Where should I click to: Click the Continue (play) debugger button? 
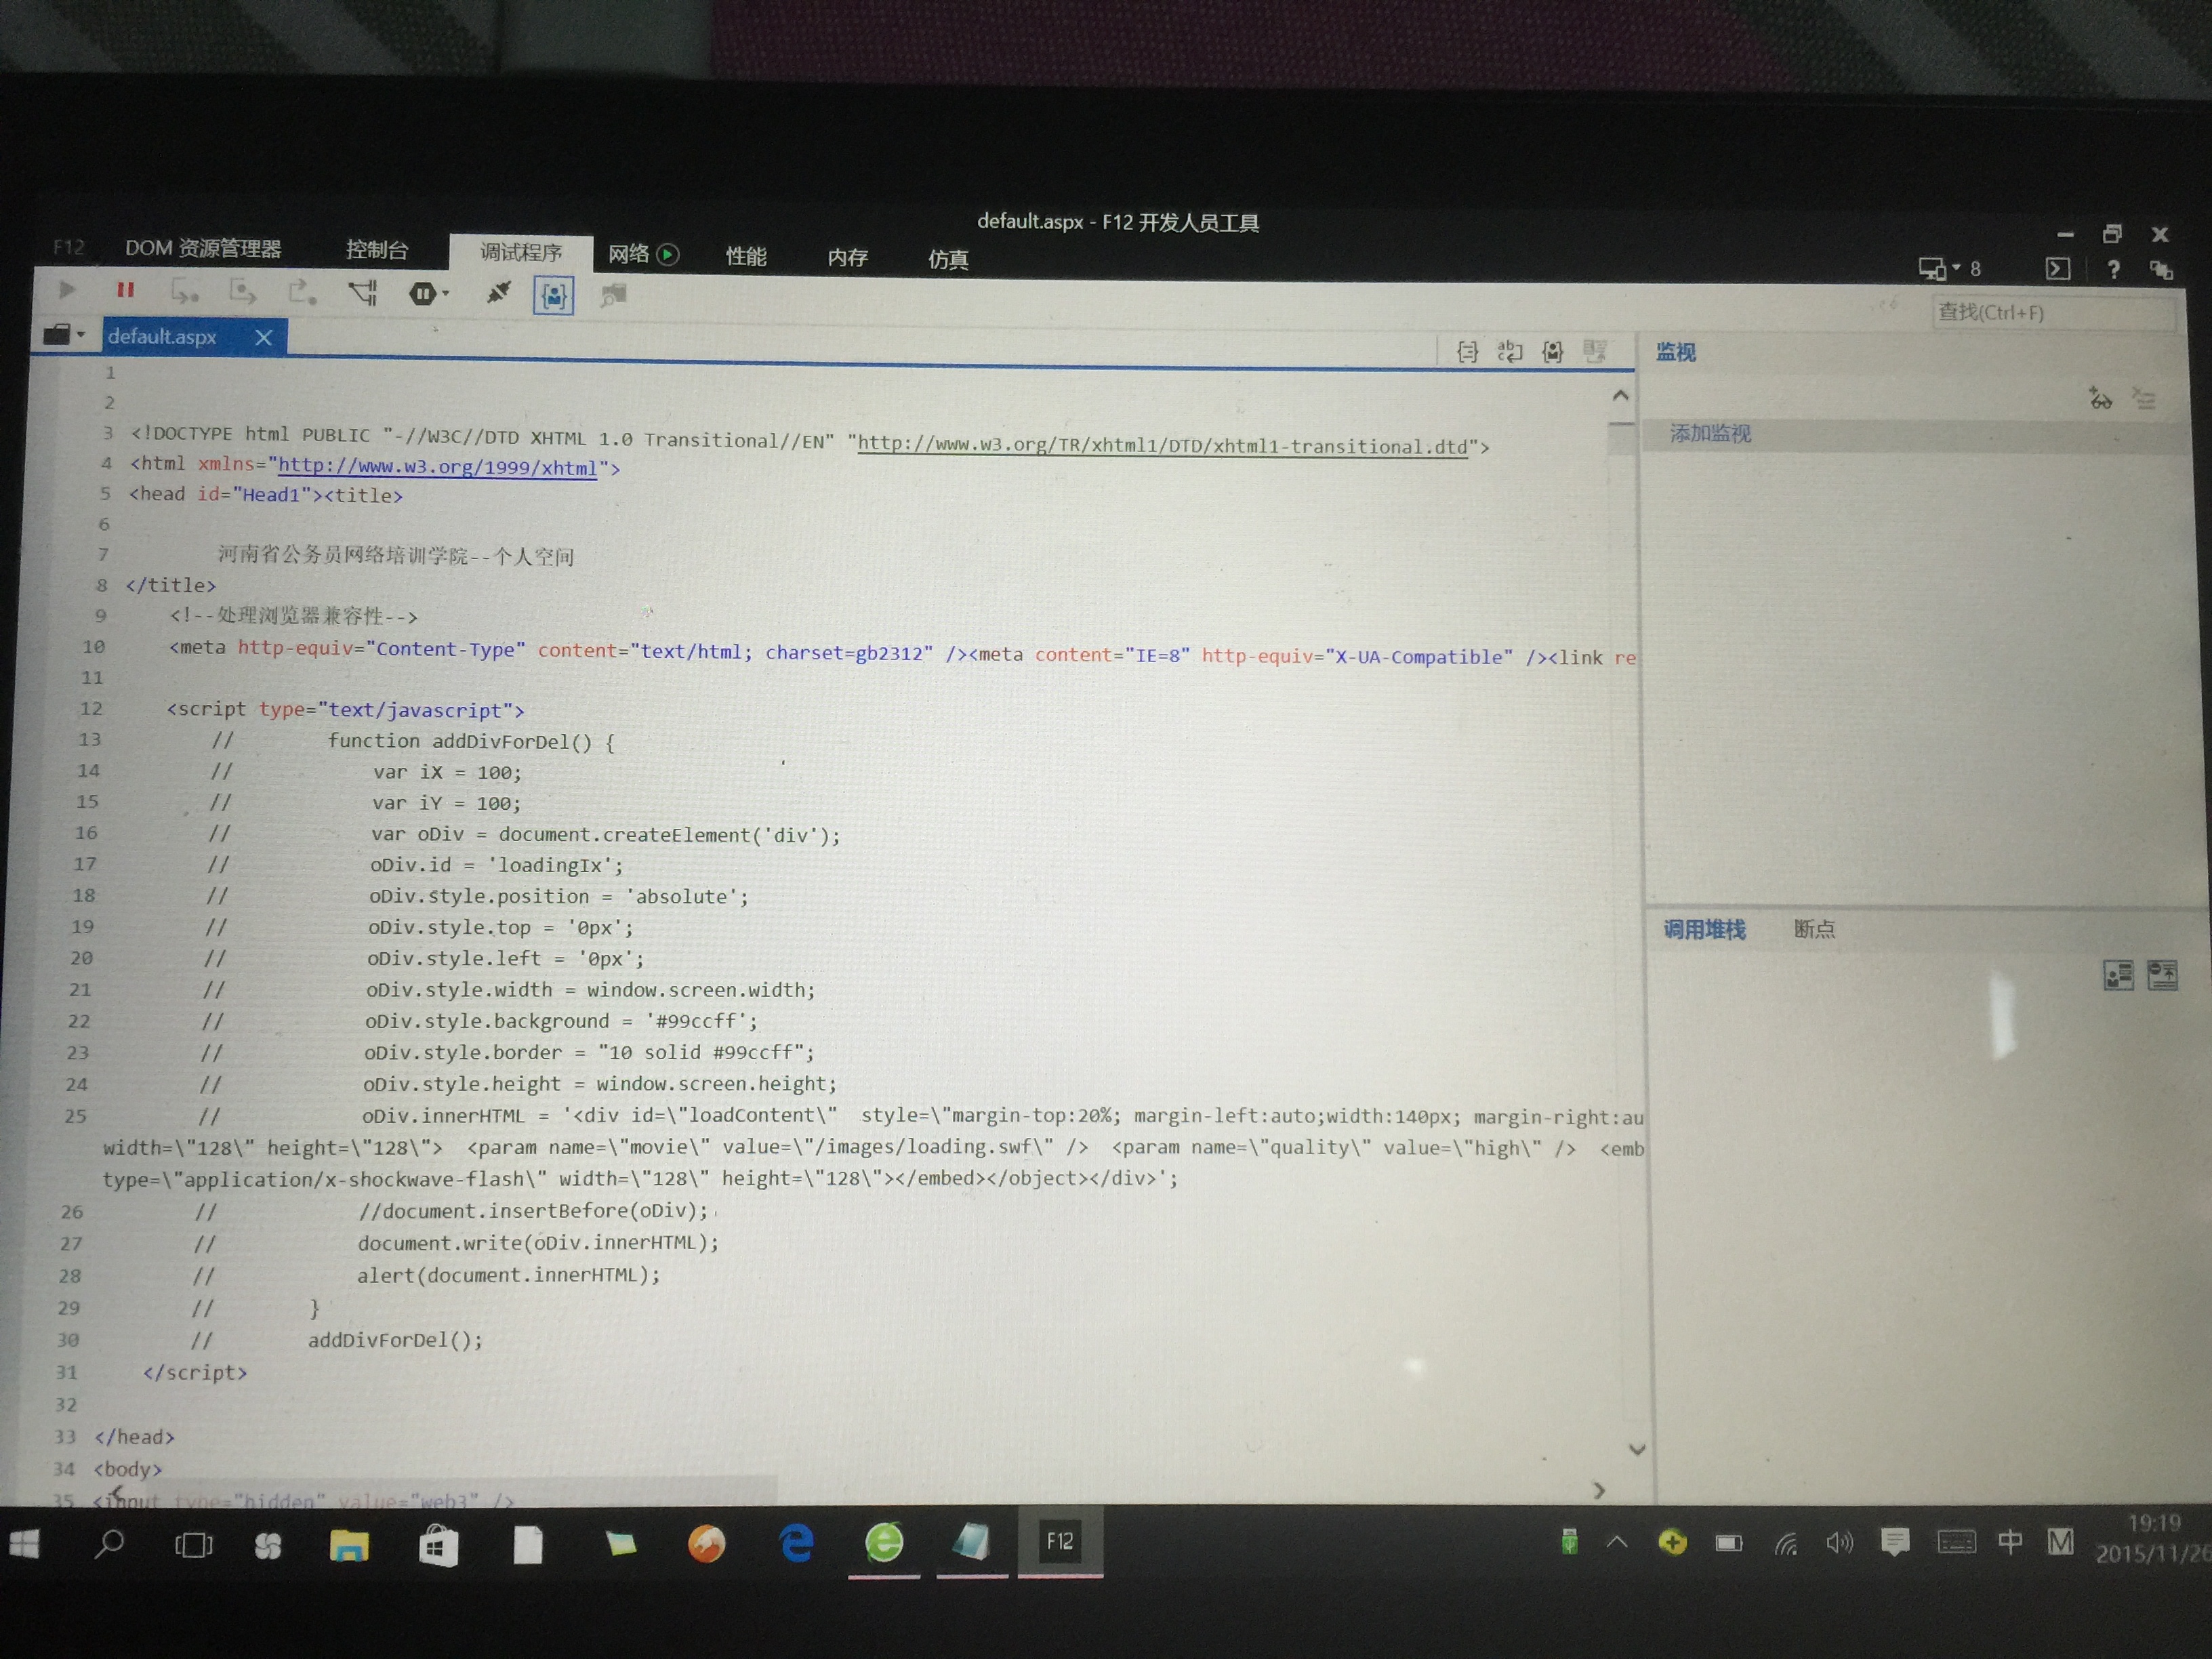tap(67, 289)
